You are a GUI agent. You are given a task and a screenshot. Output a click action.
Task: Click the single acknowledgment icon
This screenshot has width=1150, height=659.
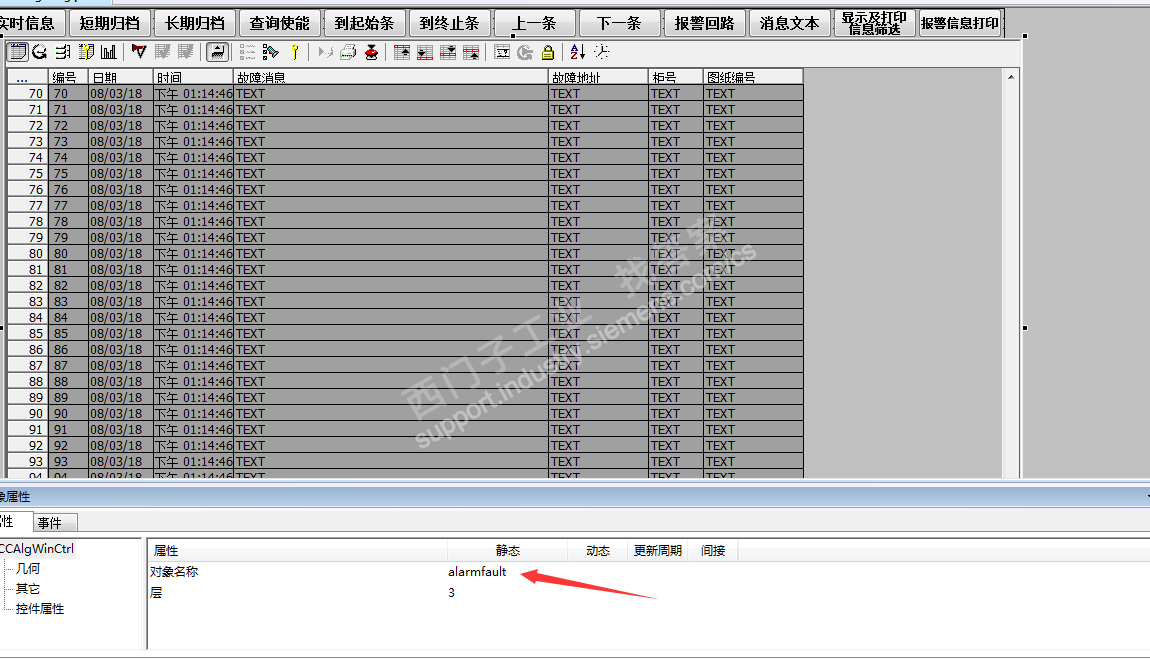click(x=162, y=52)
